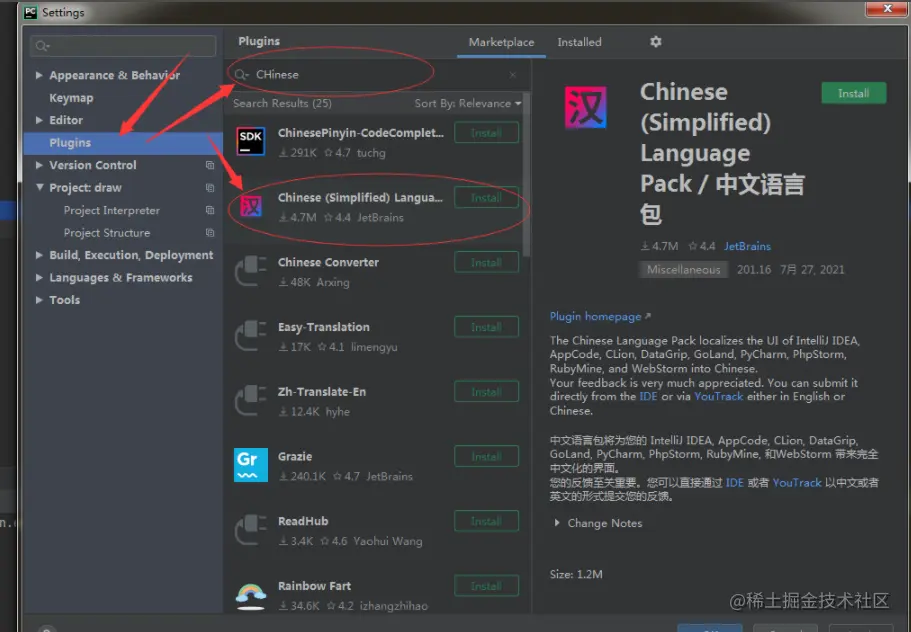Screen dimensions: 911x632
Task: Click the Miscellaneous category tag
Action: click(x=683, y=270)
